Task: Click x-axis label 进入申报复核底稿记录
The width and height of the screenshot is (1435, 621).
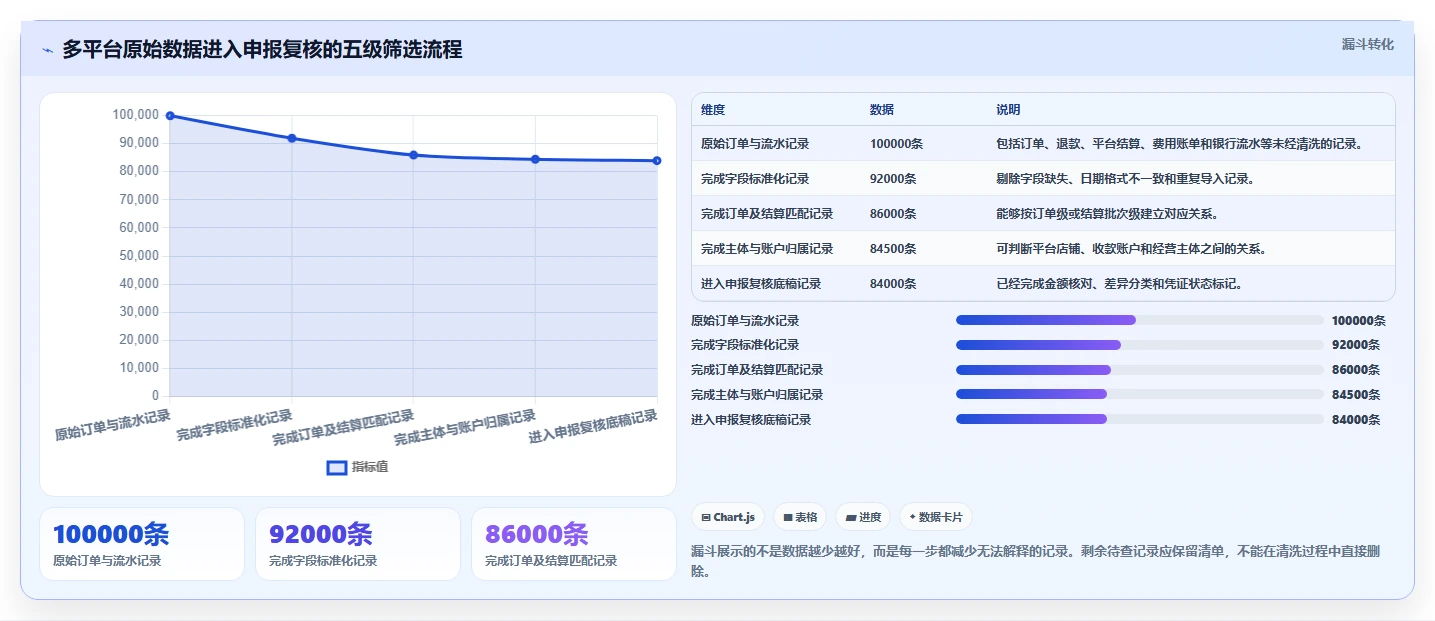Action: click(593, 427)
